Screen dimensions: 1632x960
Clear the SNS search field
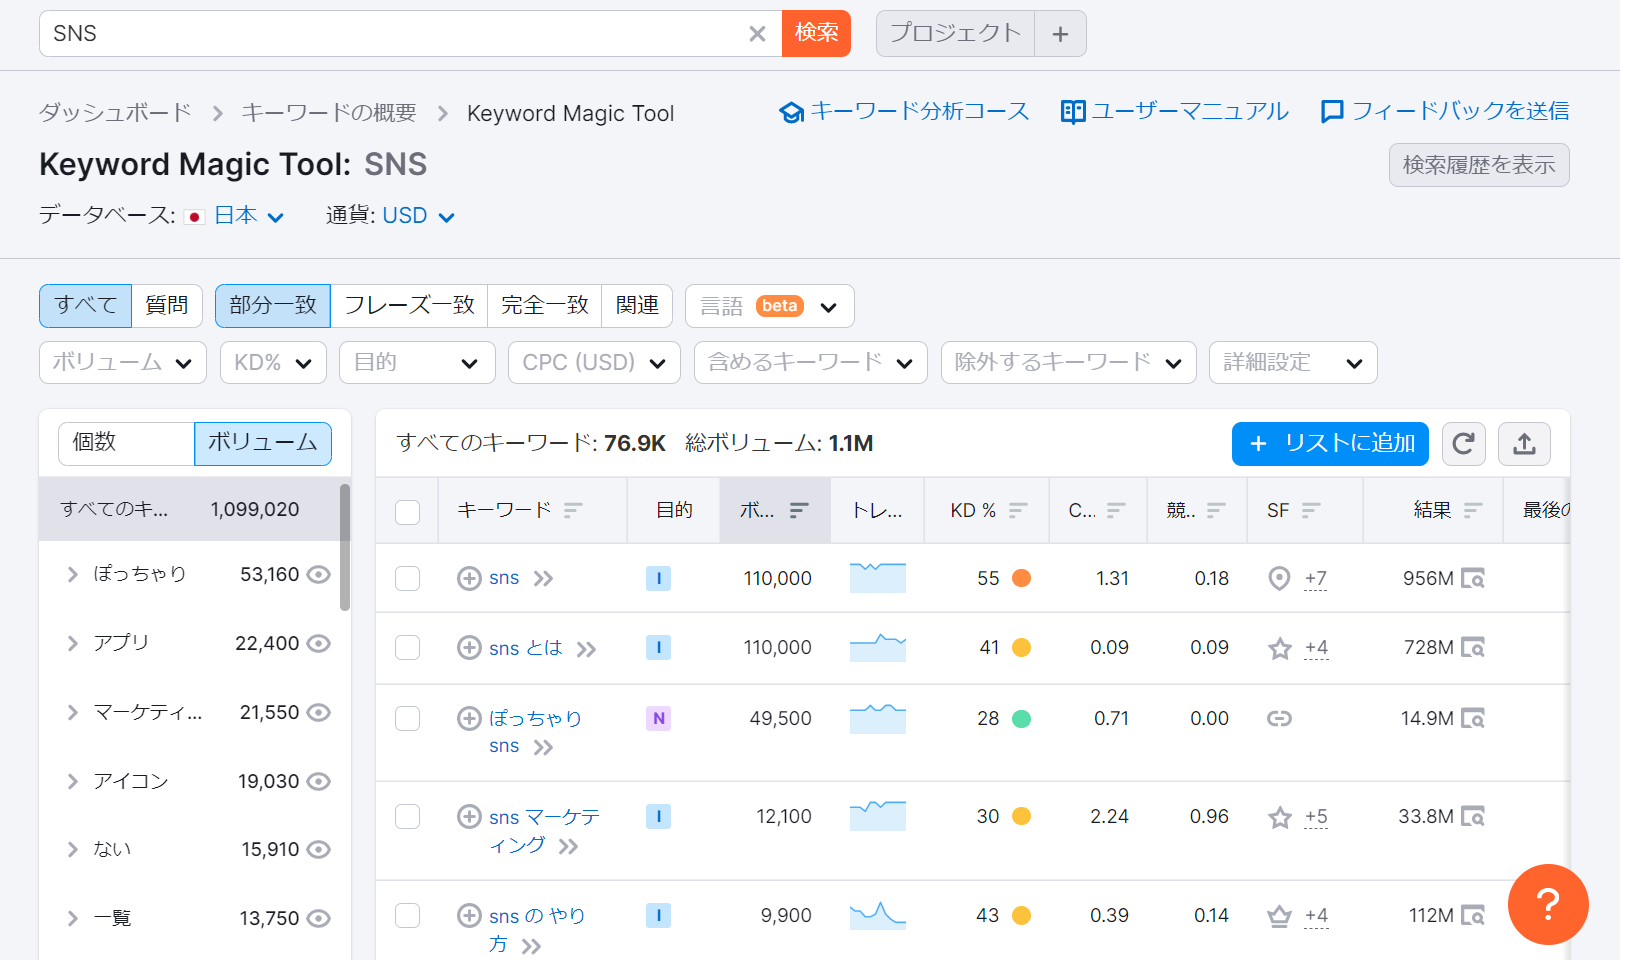pyautogui.click(x=757, y=34)
